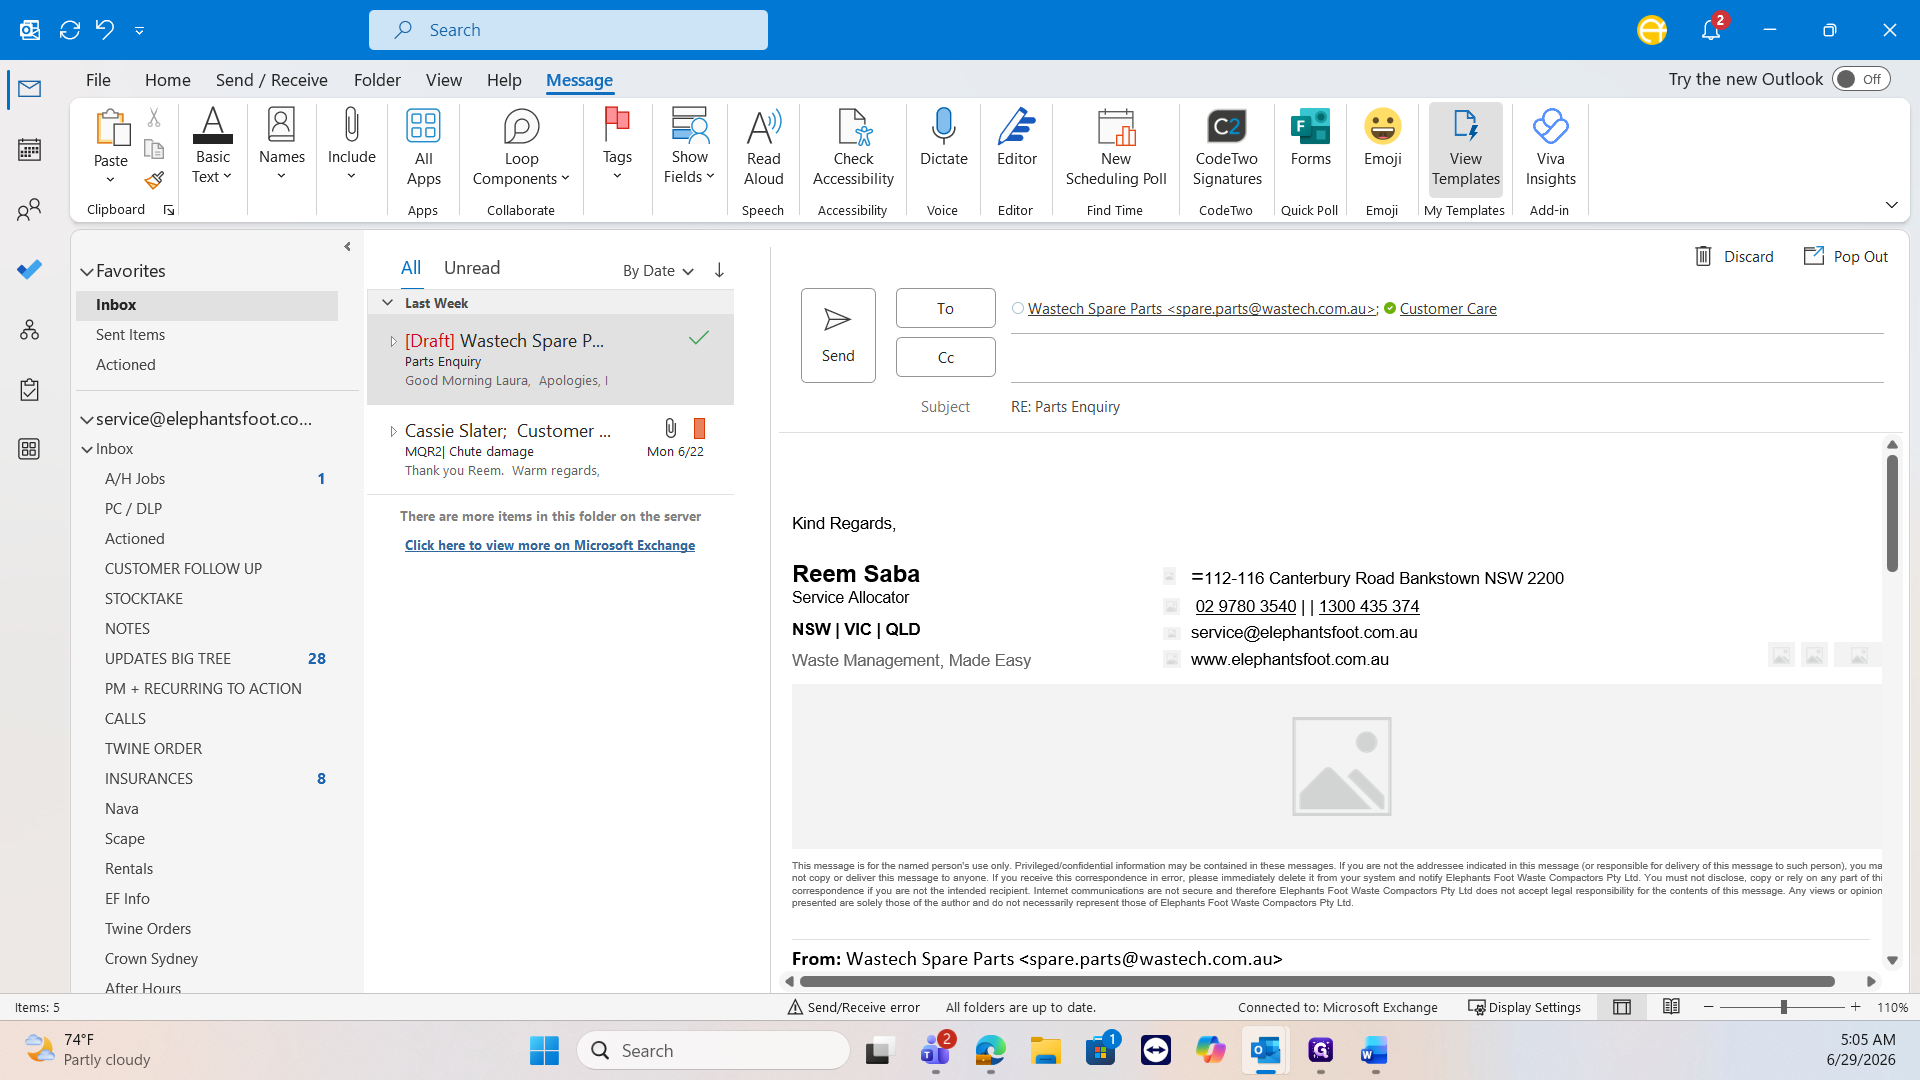Screen dimensions: 1920x1080
Task: Click the Copy icon in Clipboard group
Action: click(x=154, y=149)
